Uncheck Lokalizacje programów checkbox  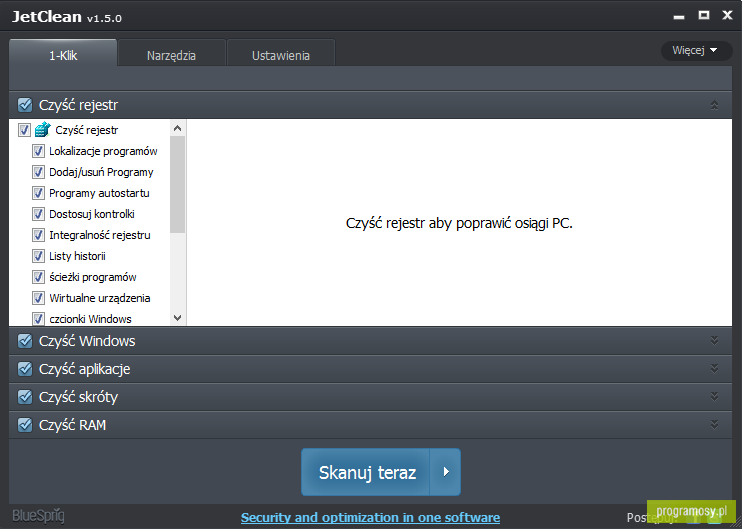click(x=38, y=151)
